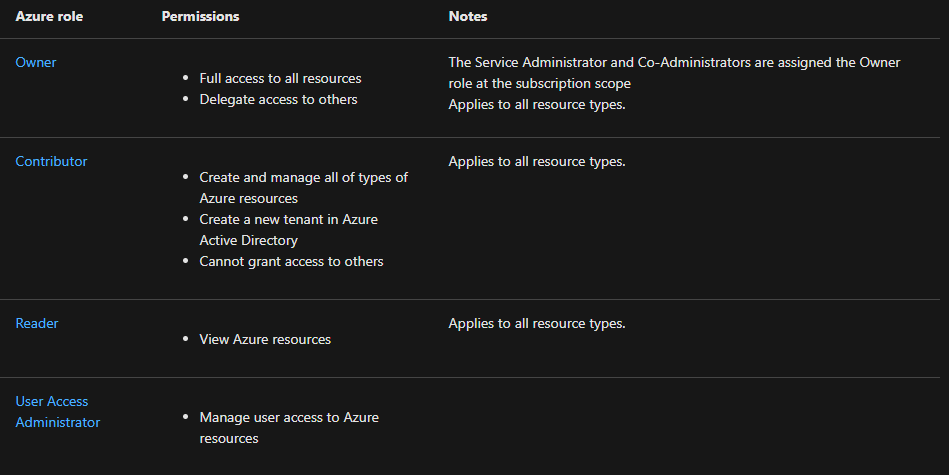Click the Permissions column header
The height and width of the screenshot is (475, 949).
[x=200, y=17]
